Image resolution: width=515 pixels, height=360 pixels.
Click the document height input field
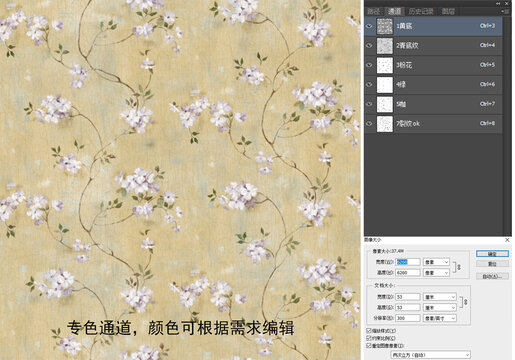point(408,307)
